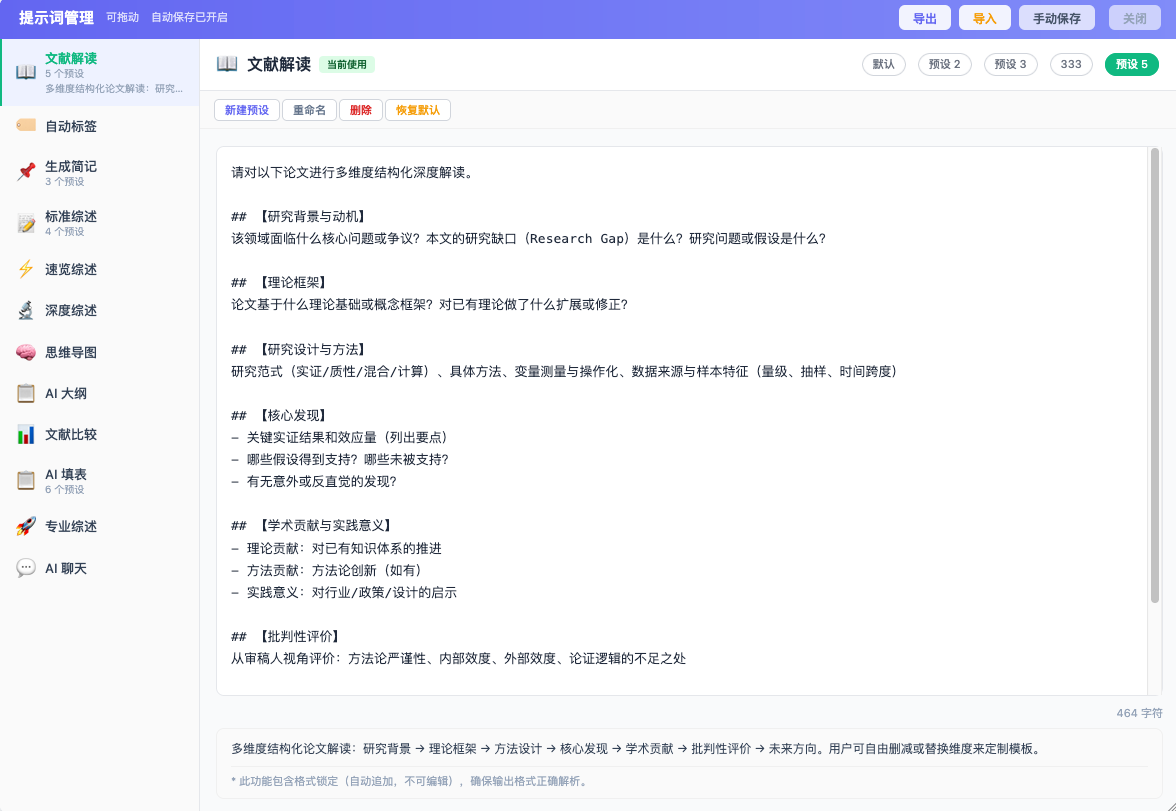The image size is (1176, 811).
Task: Click the 恢复默认 restore button
Action: point(418,110)
